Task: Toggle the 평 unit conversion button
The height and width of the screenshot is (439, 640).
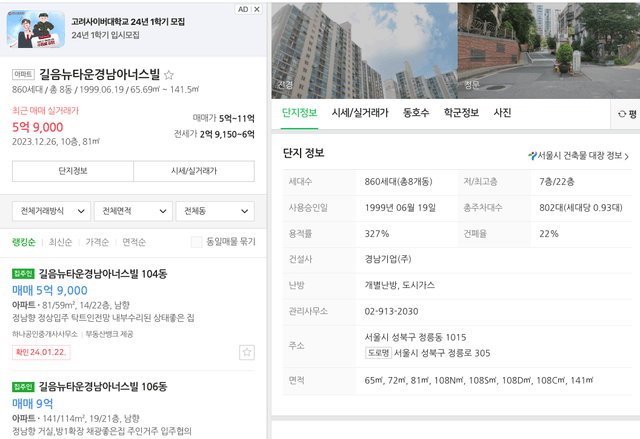Action: (627, 114)
